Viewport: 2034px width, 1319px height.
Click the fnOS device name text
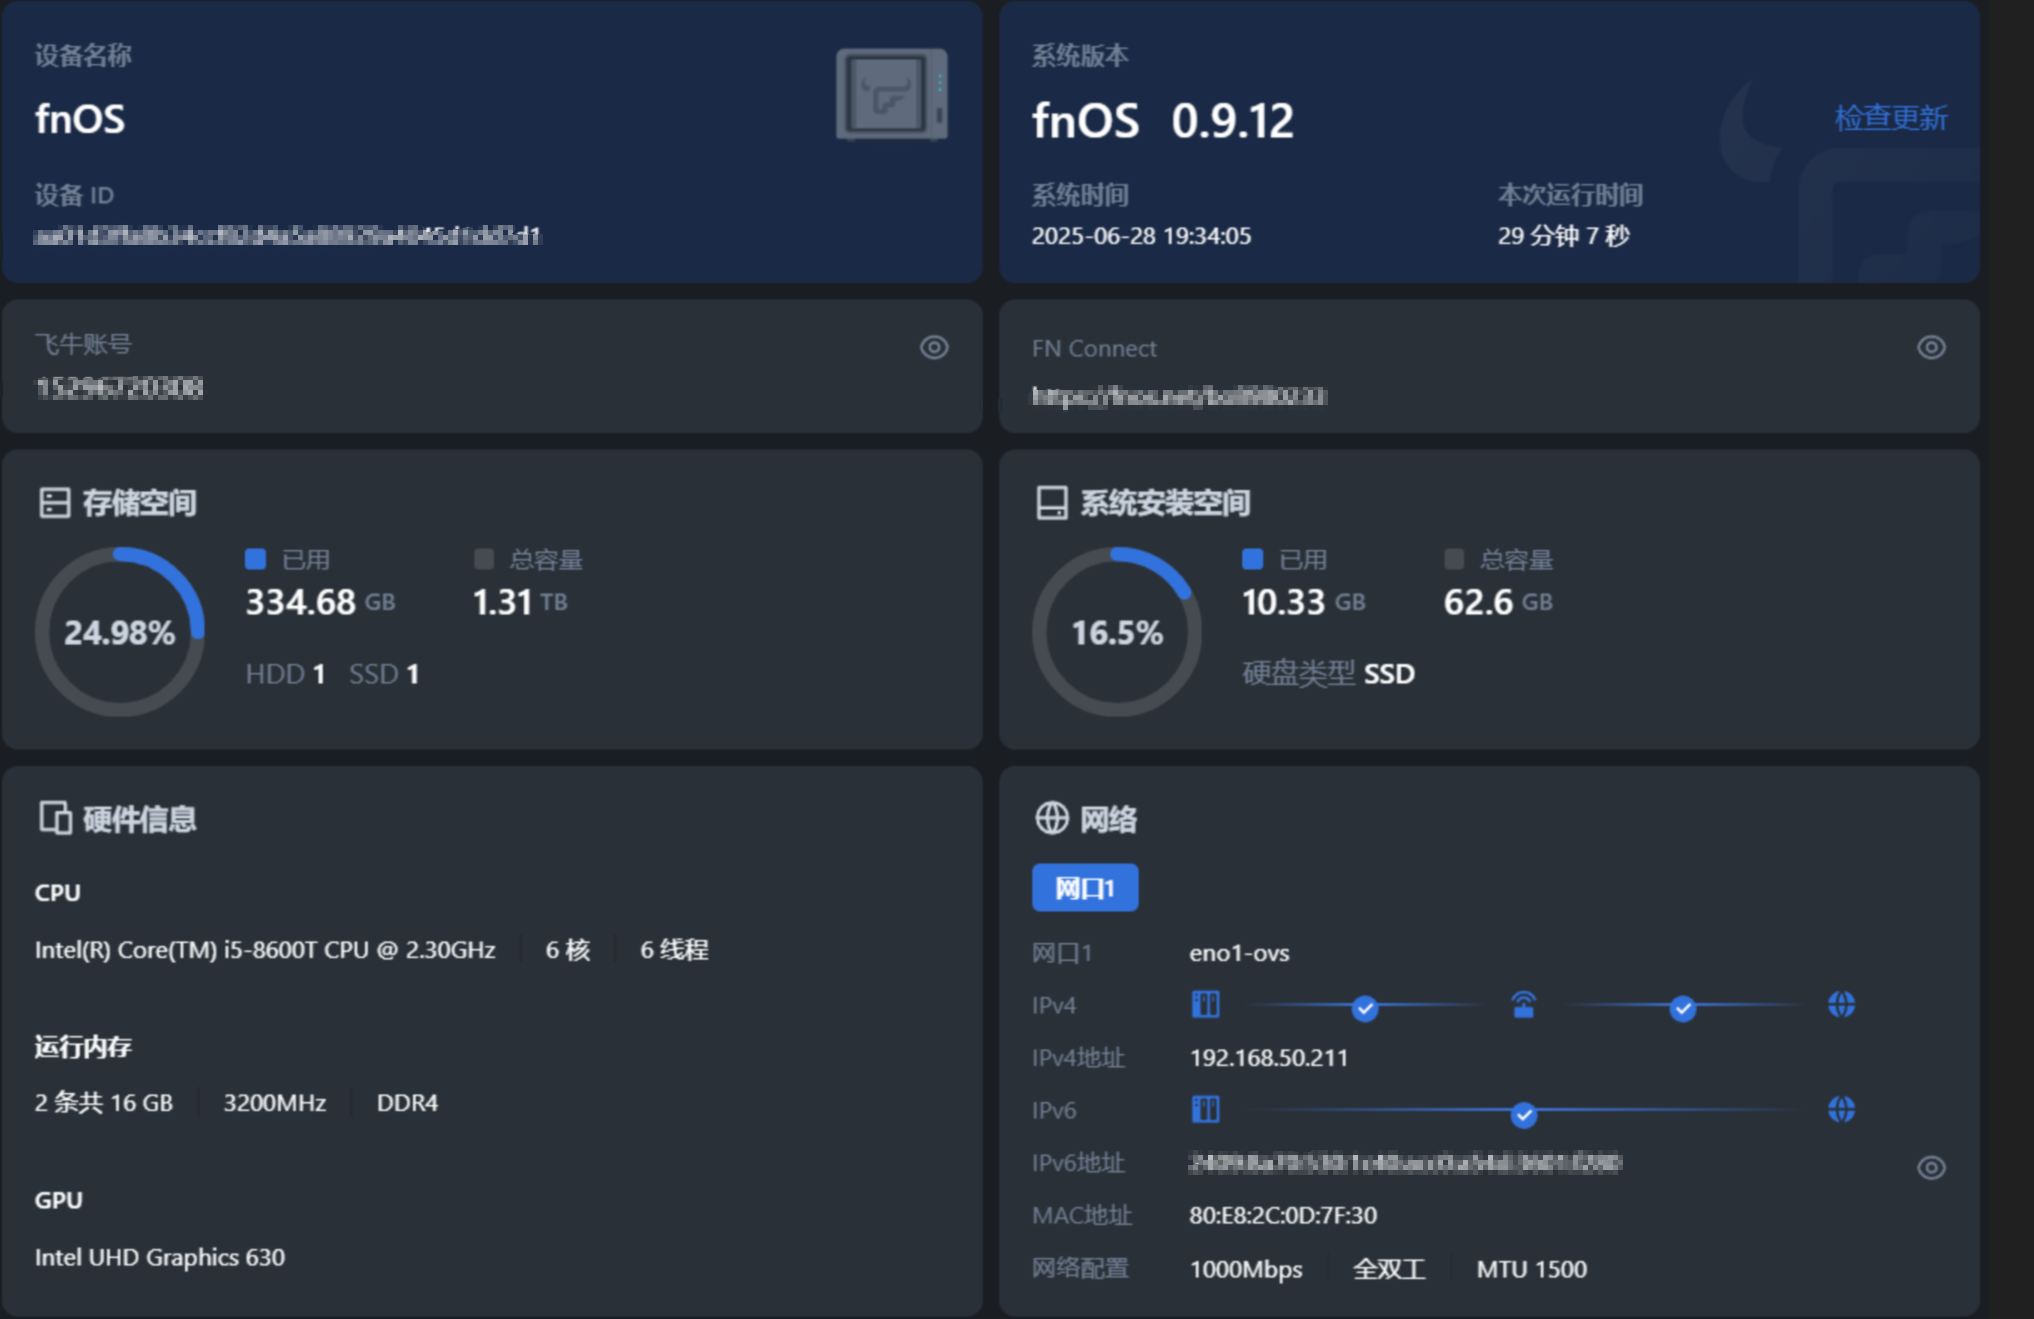tap(80, 119)
